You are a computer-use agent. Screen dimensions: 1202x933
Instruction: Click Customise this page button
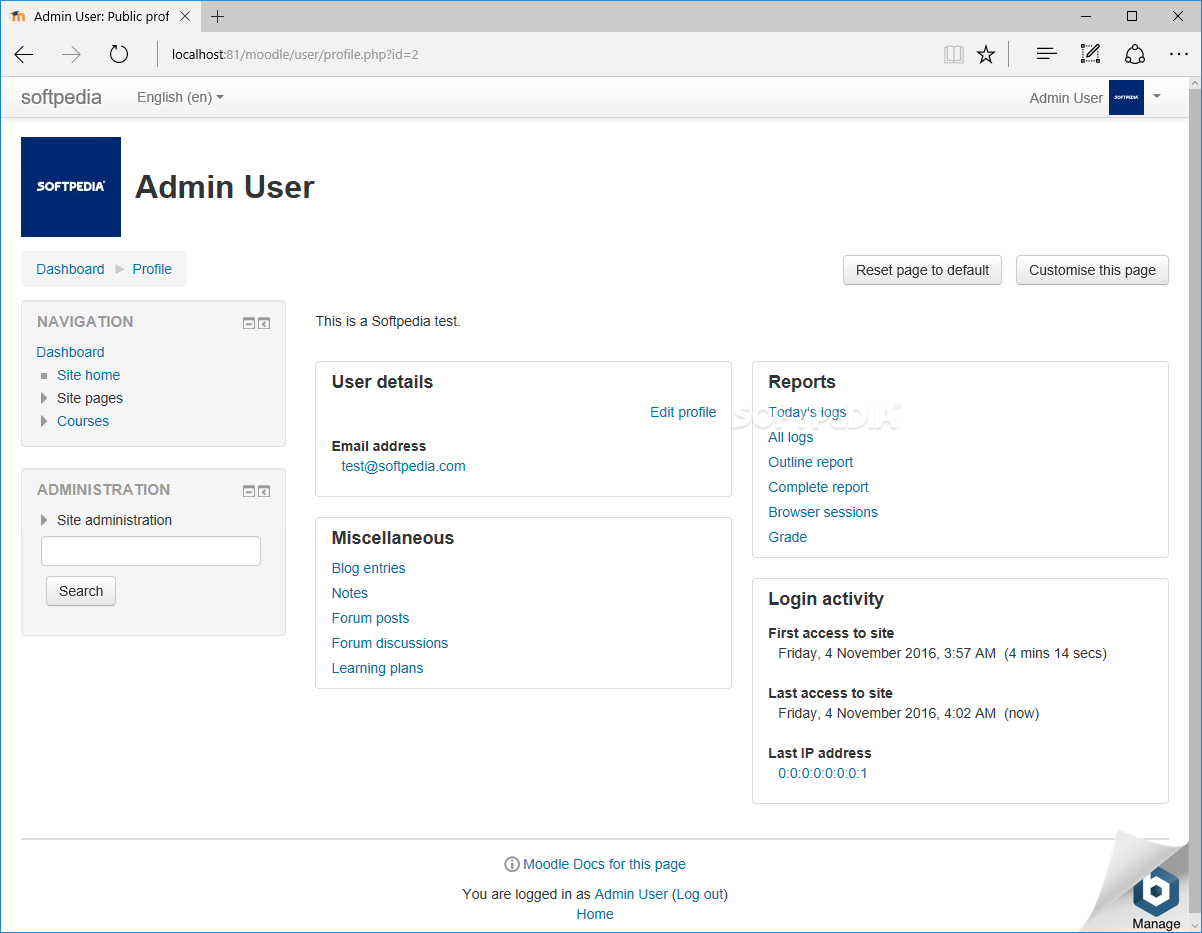(1092, 270)
